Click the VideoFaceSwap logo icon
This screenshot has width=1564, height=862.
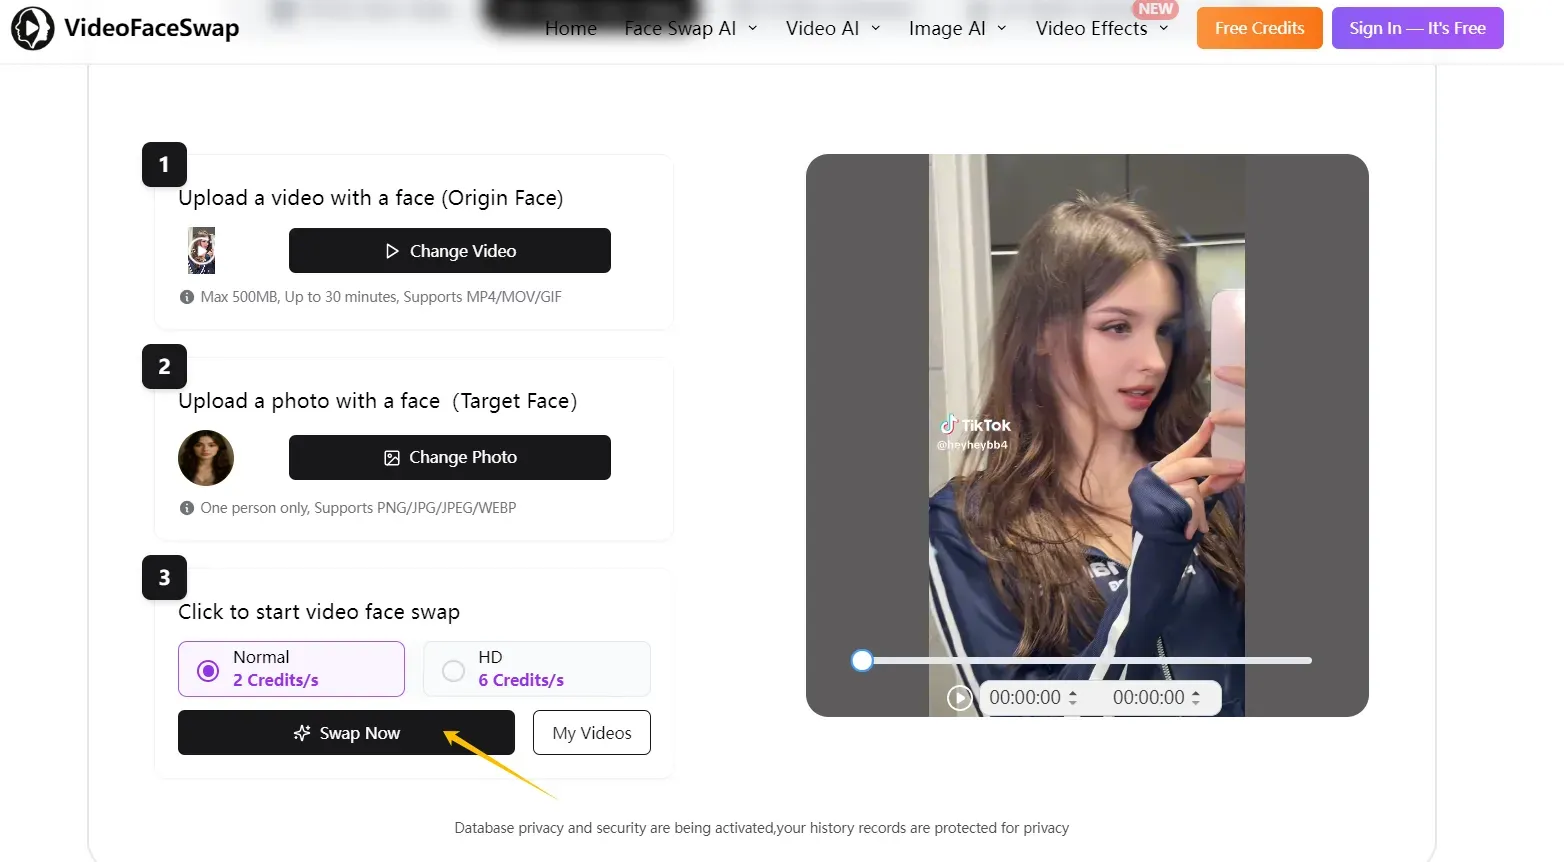[30, 28]
